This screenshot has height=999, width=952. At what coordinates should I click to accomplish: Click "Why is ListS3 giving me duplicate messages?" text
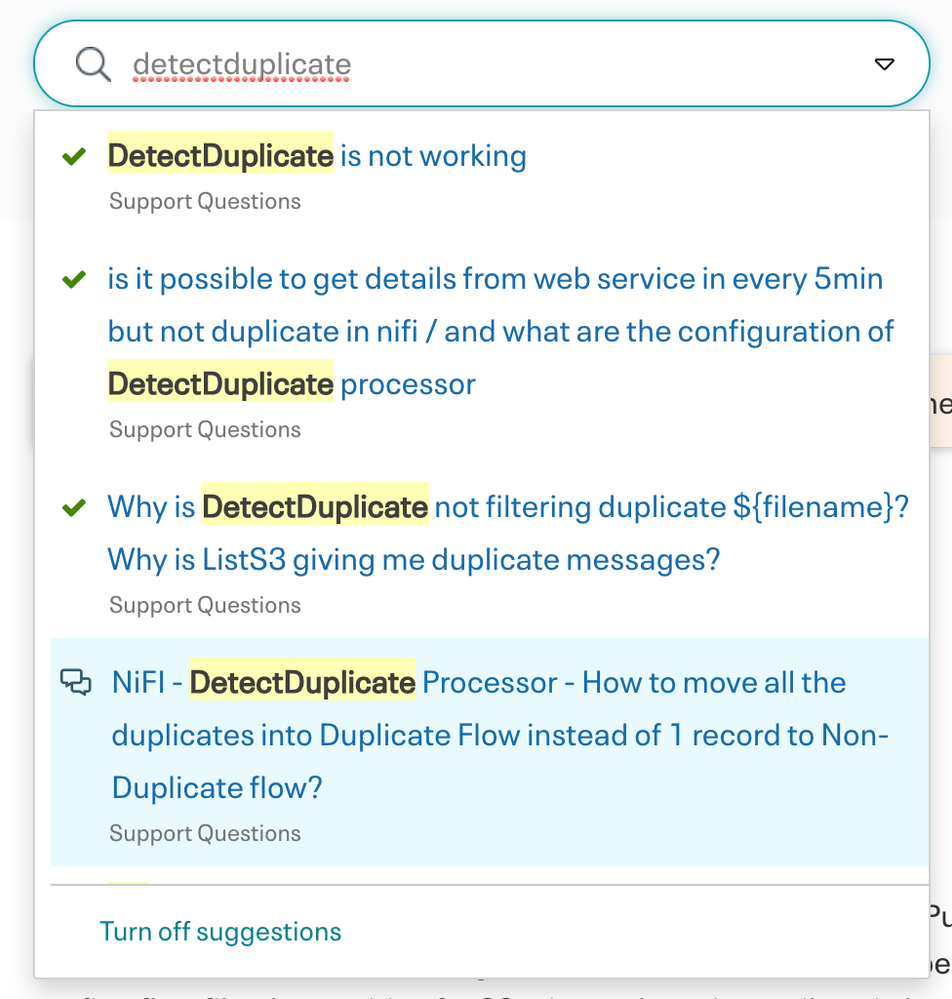click(414, 560)
